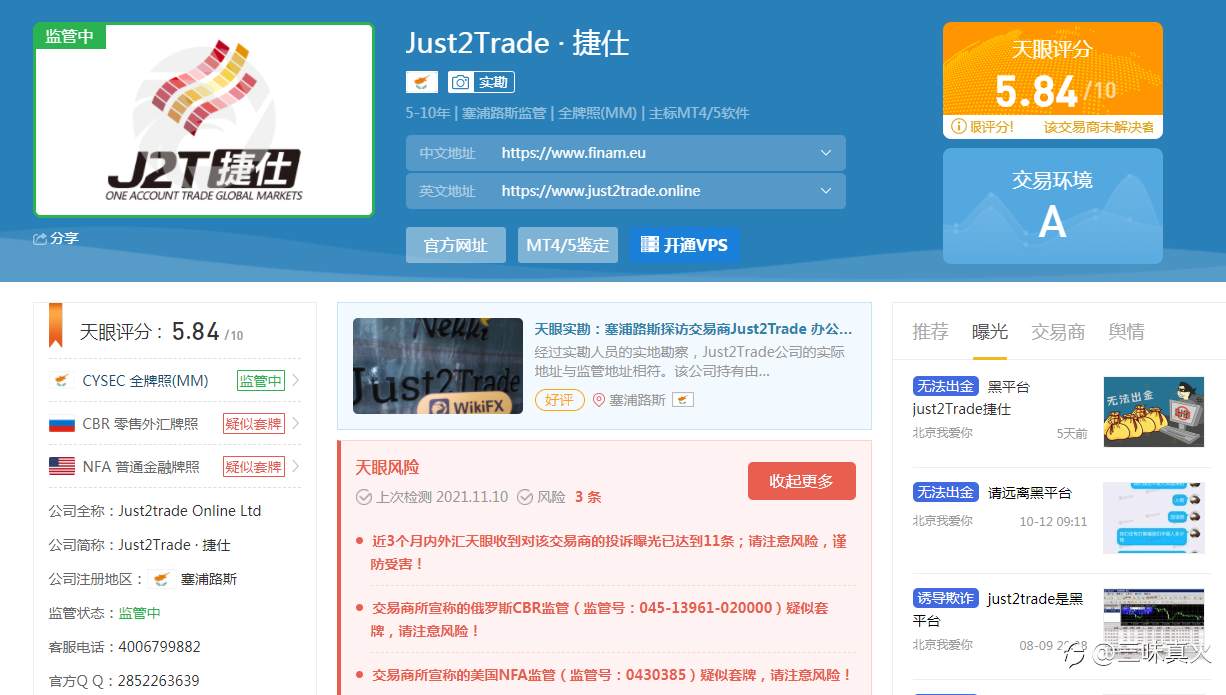Expand the CYSEC 全牌照(MM) license row

pyautogui.click(x=174, y=380)
